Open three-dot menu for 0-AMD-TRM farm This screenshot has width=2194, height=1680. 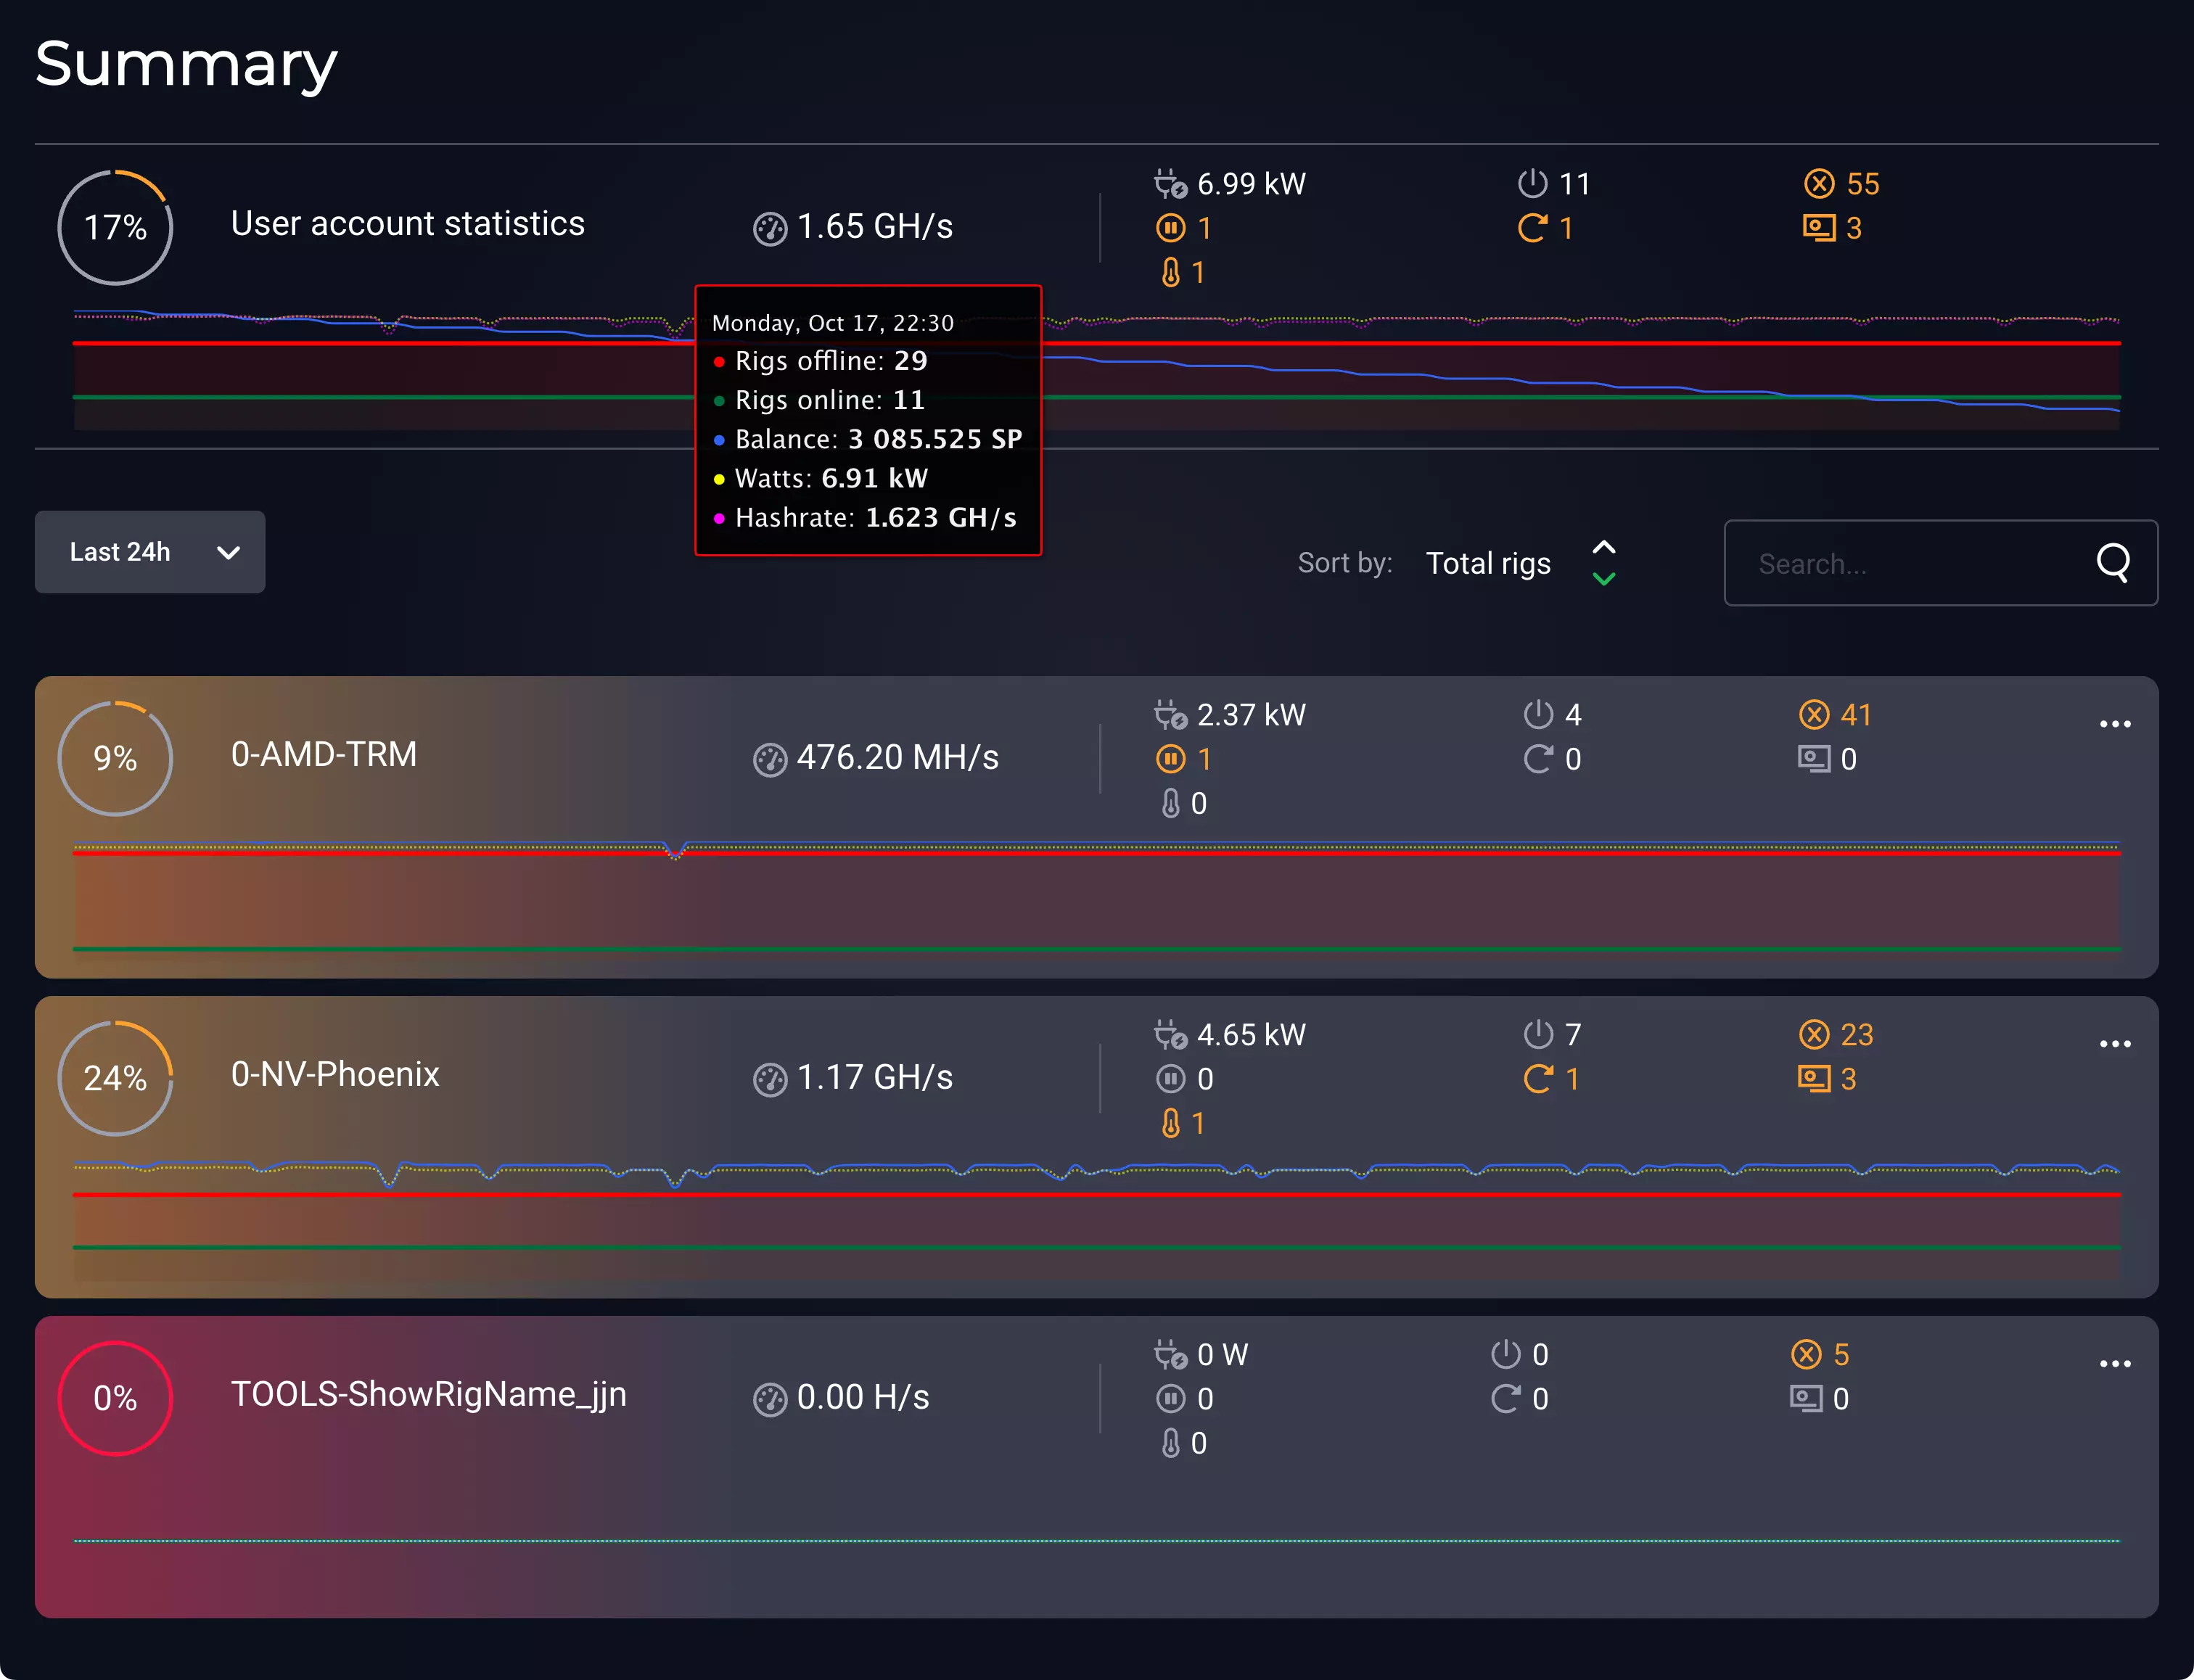[x=2115, y=724]
